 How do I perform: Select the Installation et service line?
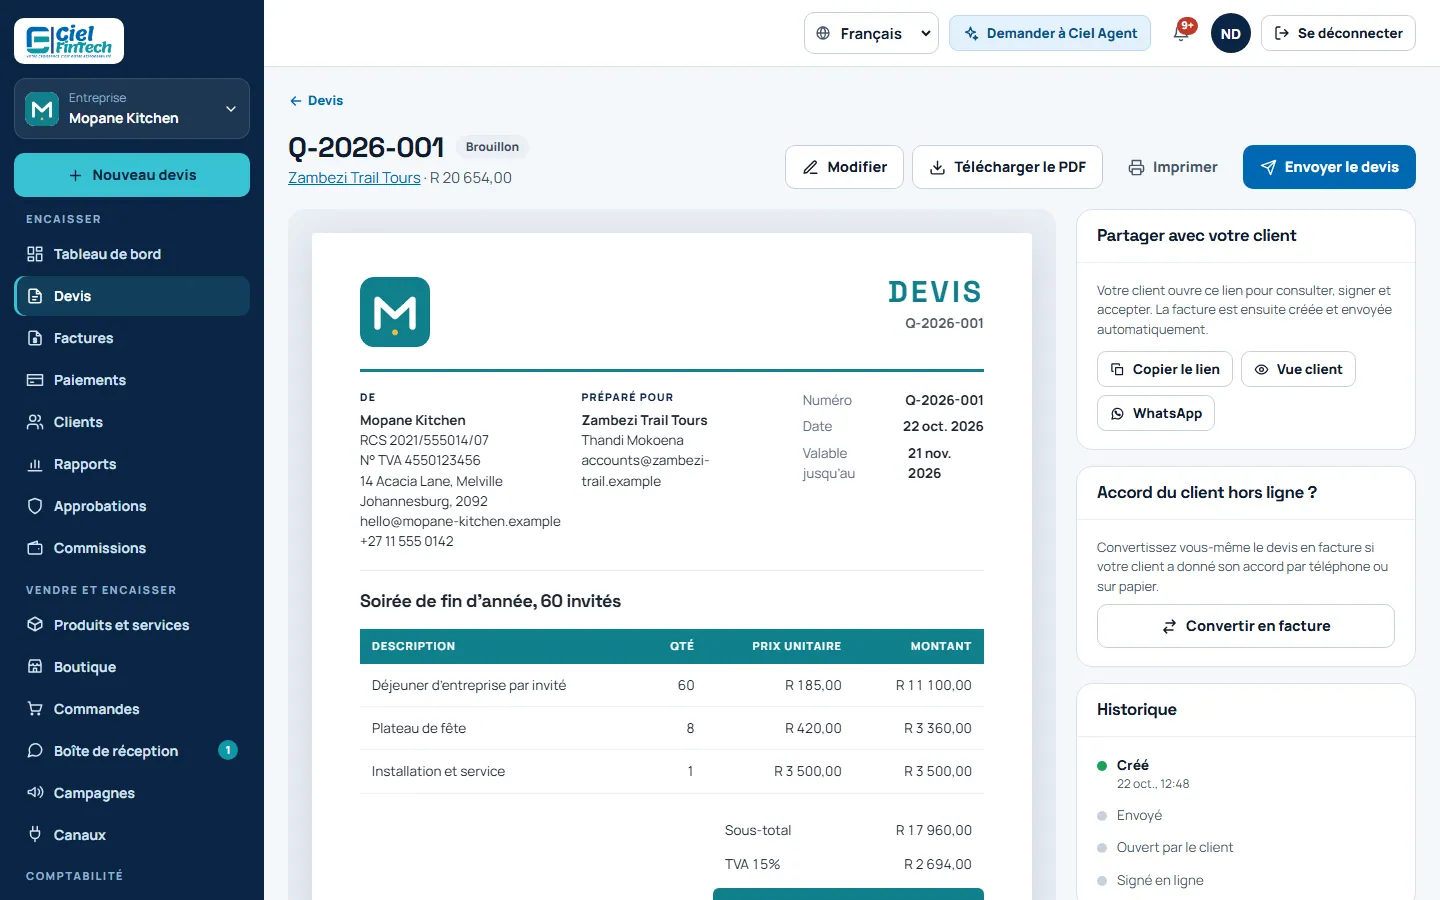tap(672, 771)
